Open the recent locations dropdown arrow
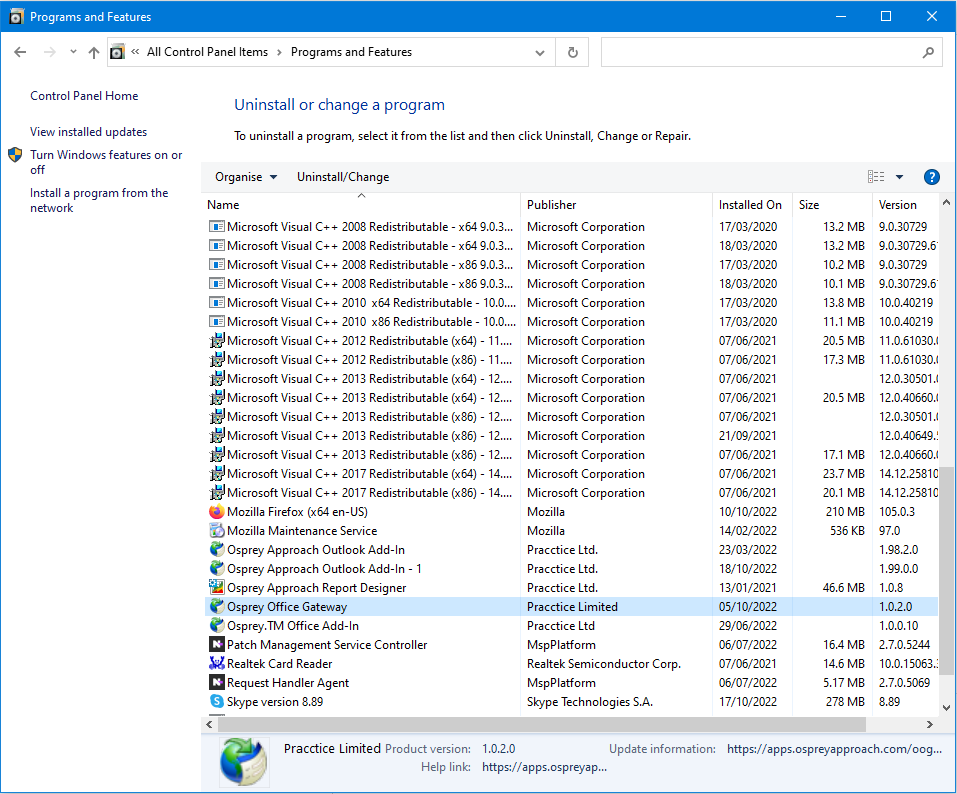The image size is (957, 794). pos(73,52)
